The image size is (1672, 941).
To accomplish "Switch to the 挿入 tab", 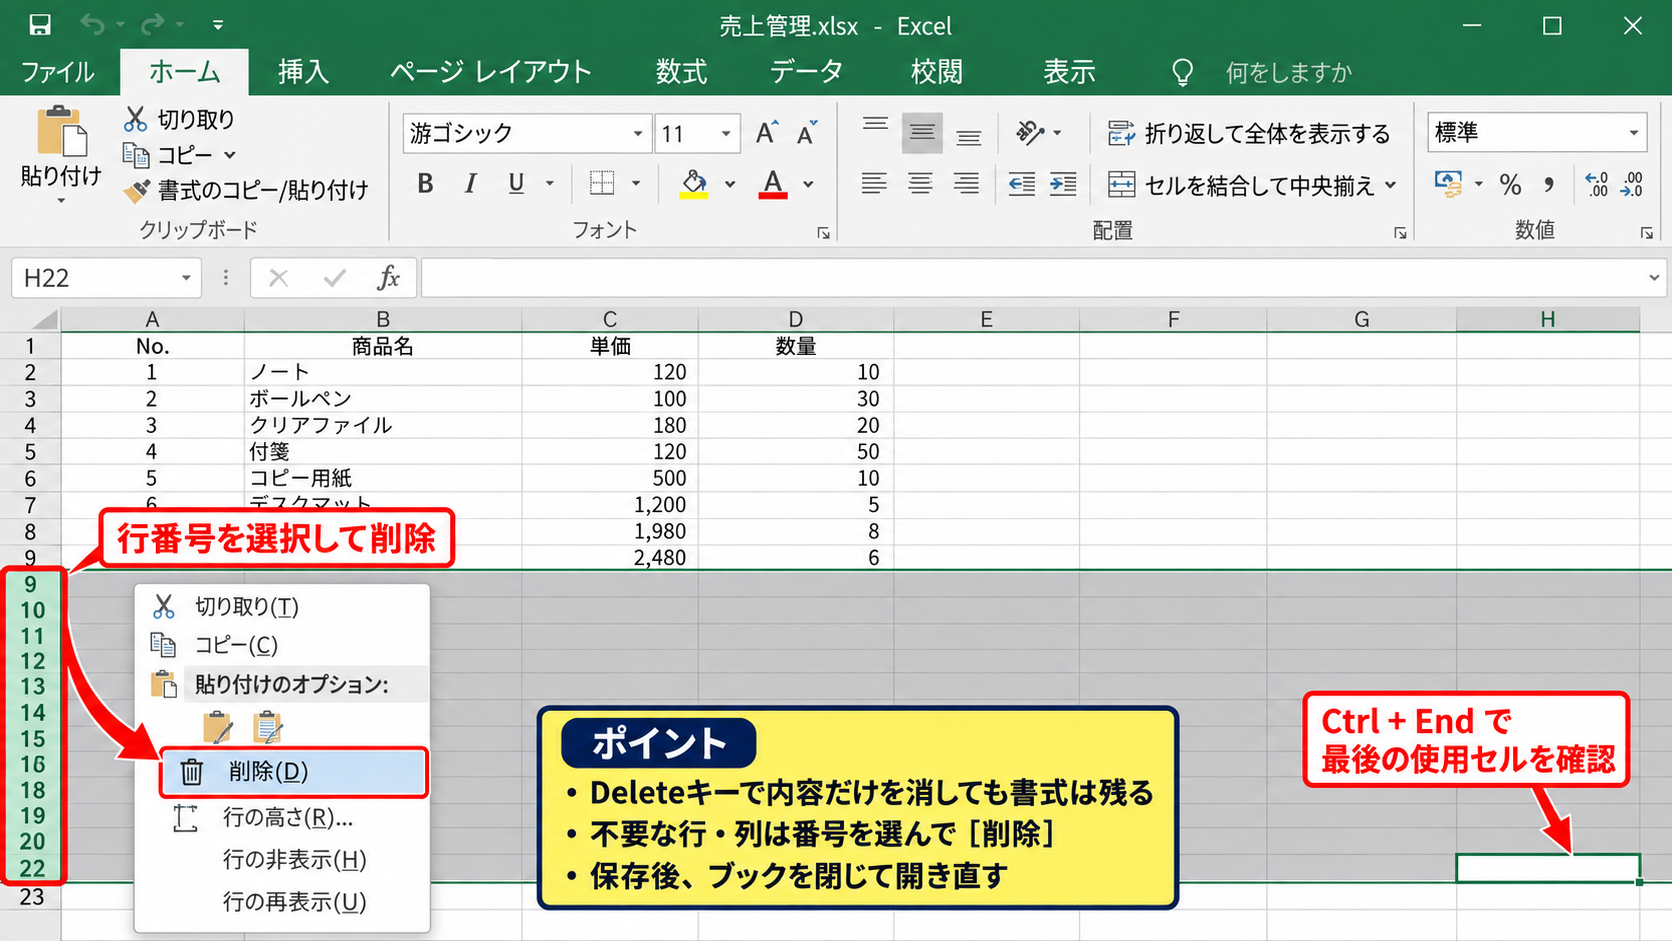I will pos(303,72).
